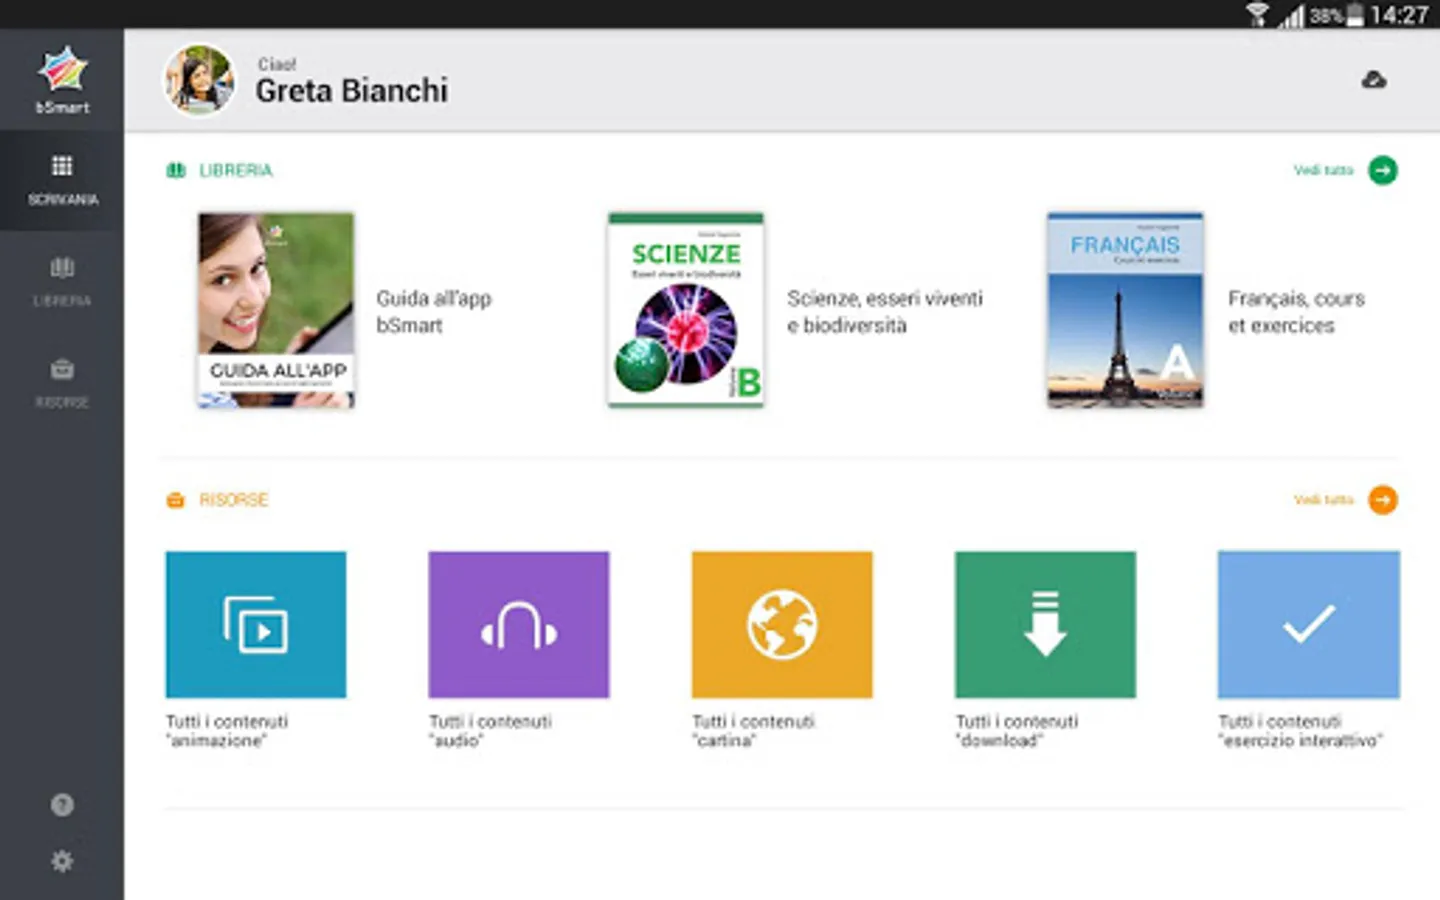Screen dimensions: 1440x900
Task: Select the download contents tile
Action: click(1045, 625)
